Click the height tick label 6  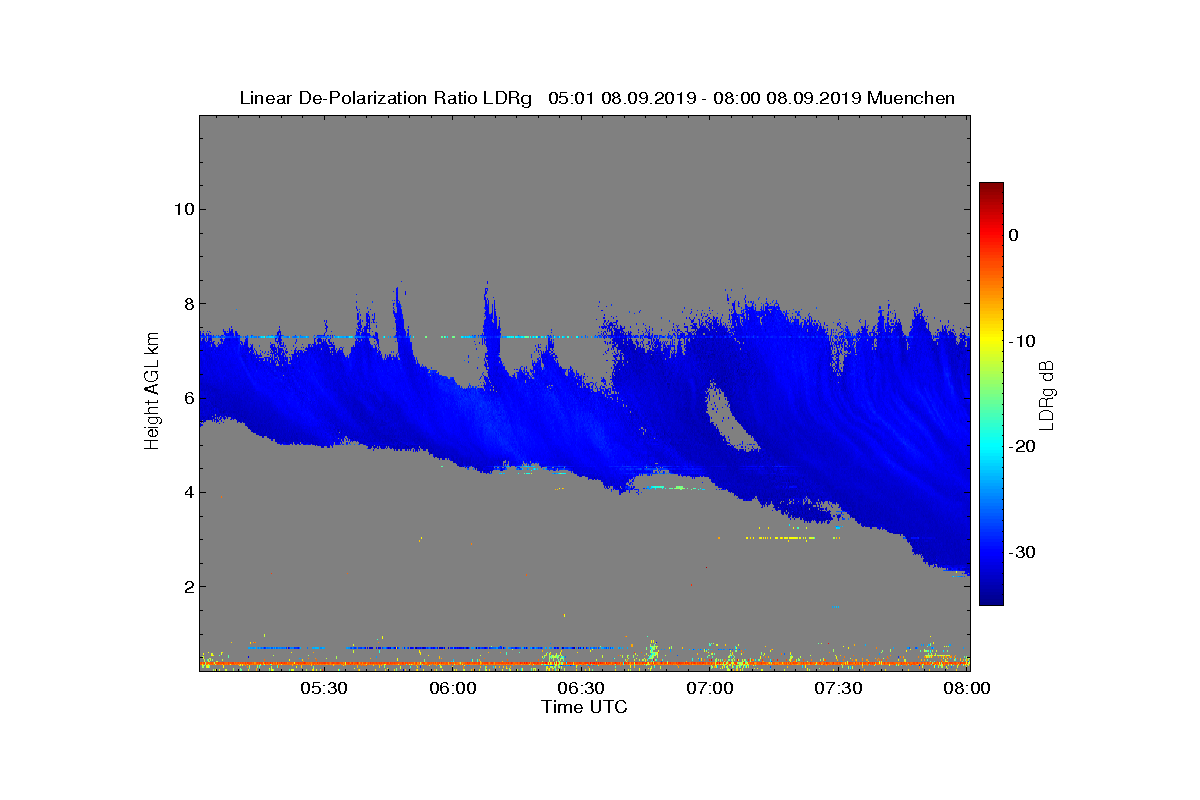(187, 398)
